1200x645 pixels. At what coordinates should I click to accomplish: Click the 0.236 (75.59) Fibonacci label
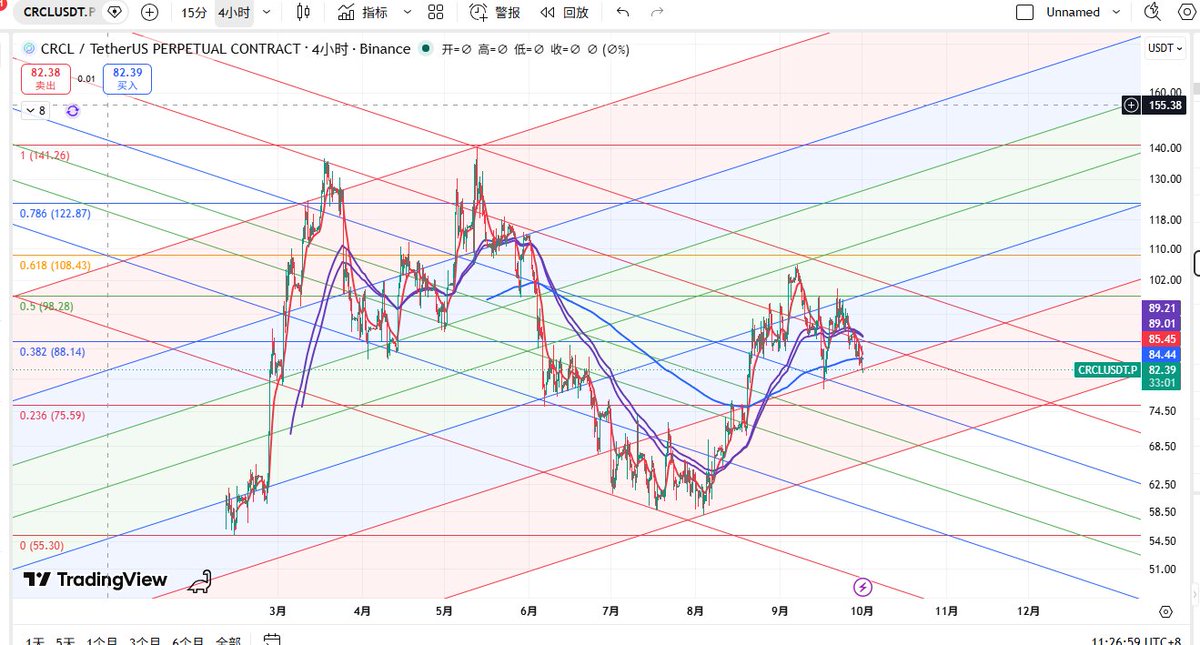click(x=52, y=415)
